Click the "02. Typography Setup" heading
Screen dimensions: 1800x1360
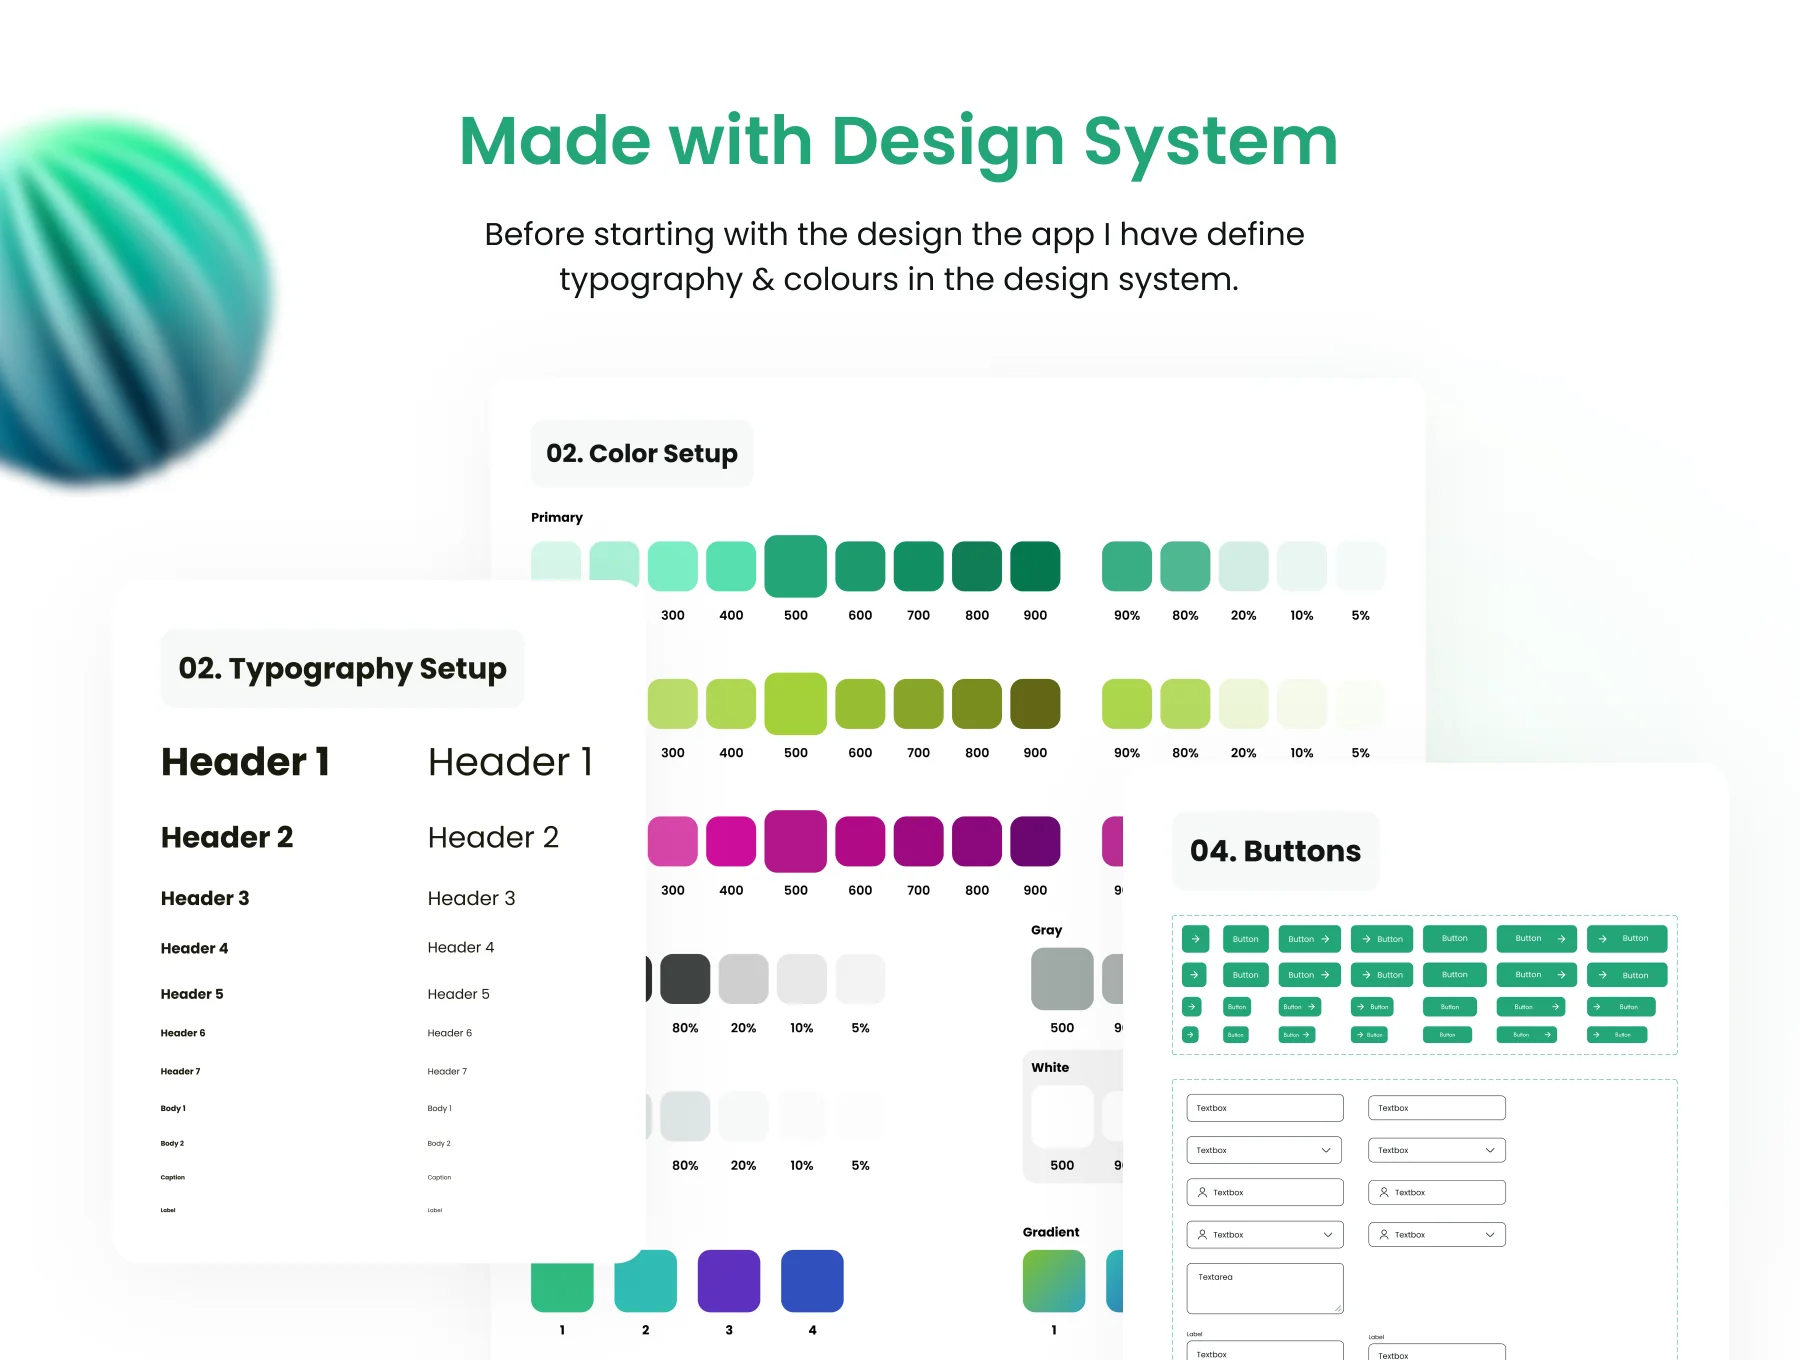pyautogui.click(x=343, y=669)
